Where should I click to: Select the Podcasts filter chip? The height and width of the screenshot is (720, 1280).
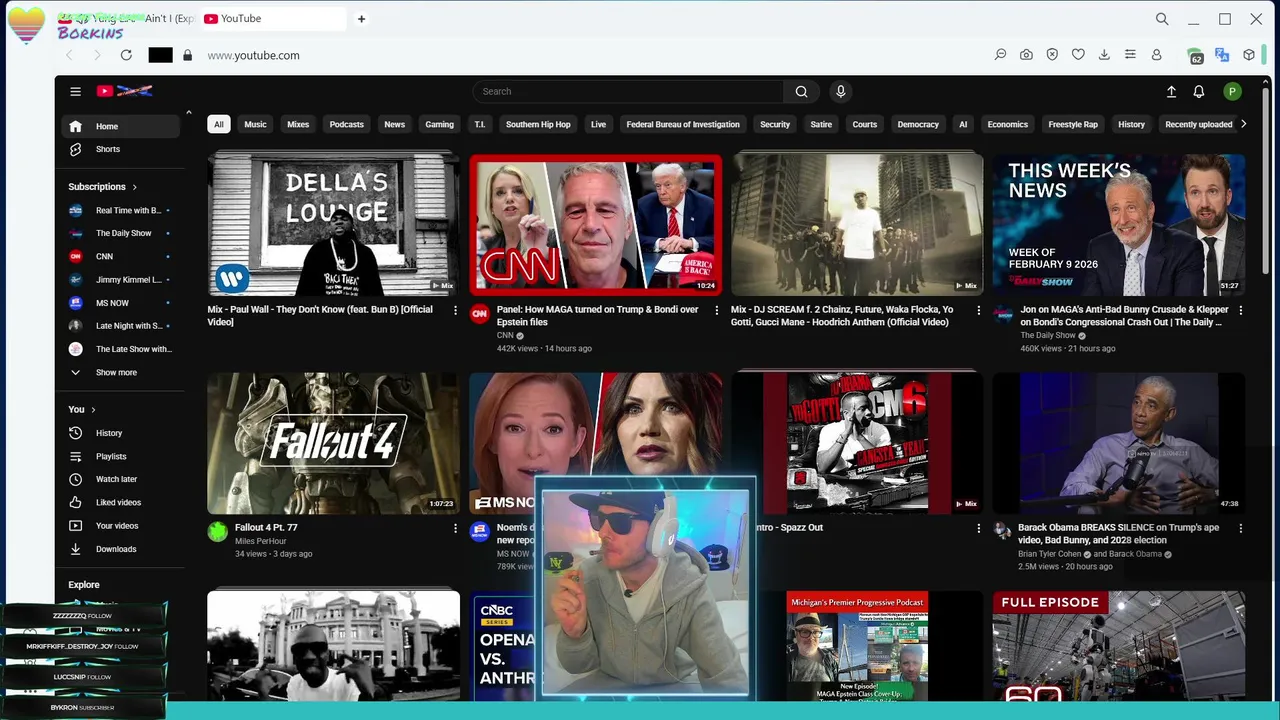(346, 124)
